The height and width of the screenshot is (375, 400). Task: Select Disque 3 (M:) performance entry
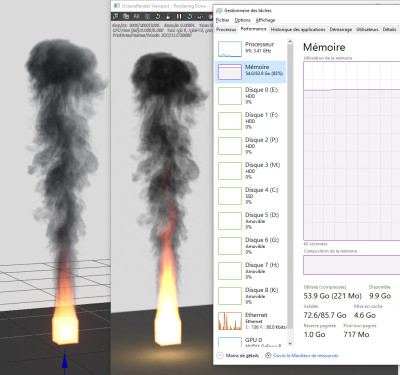(x=250, y=171)
